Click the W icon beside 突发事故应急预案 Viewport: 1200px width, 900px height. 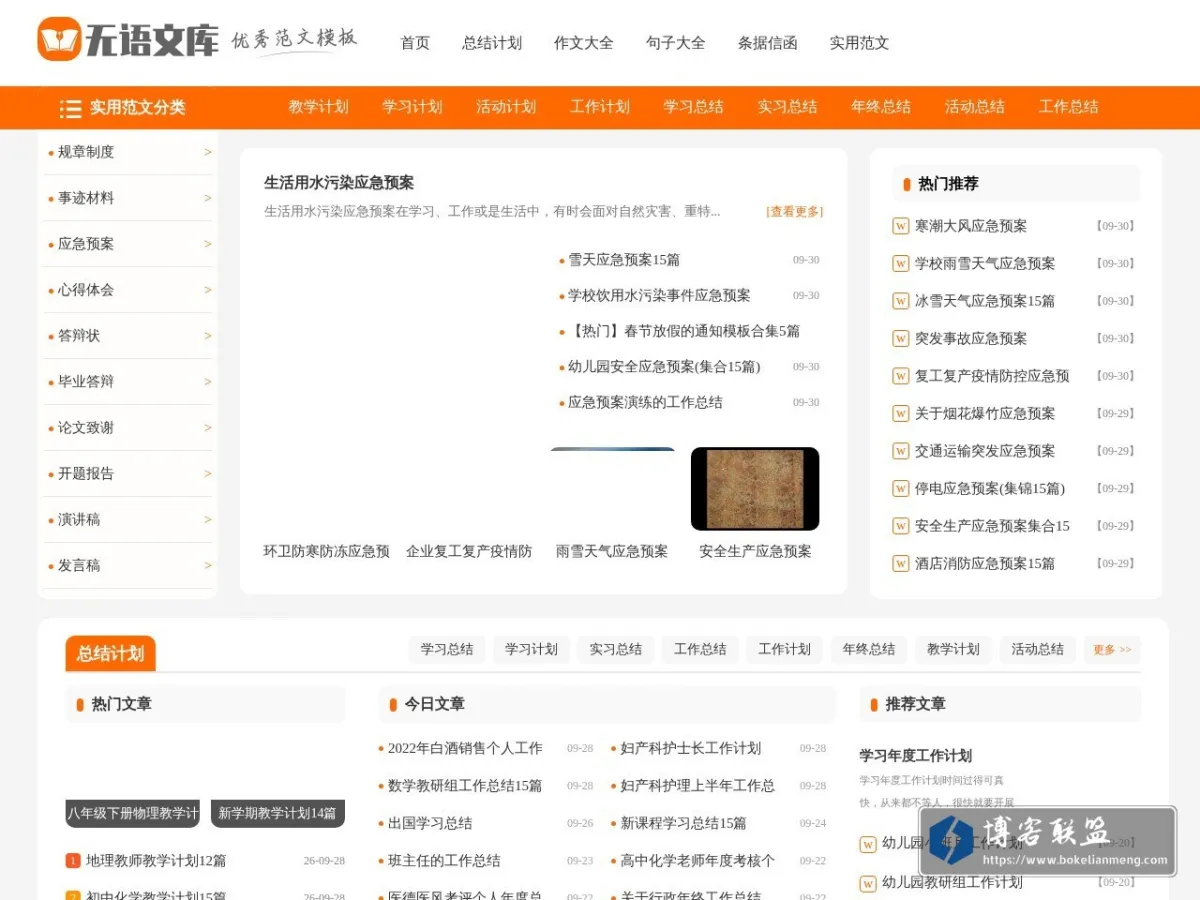(x=900, y=338)
